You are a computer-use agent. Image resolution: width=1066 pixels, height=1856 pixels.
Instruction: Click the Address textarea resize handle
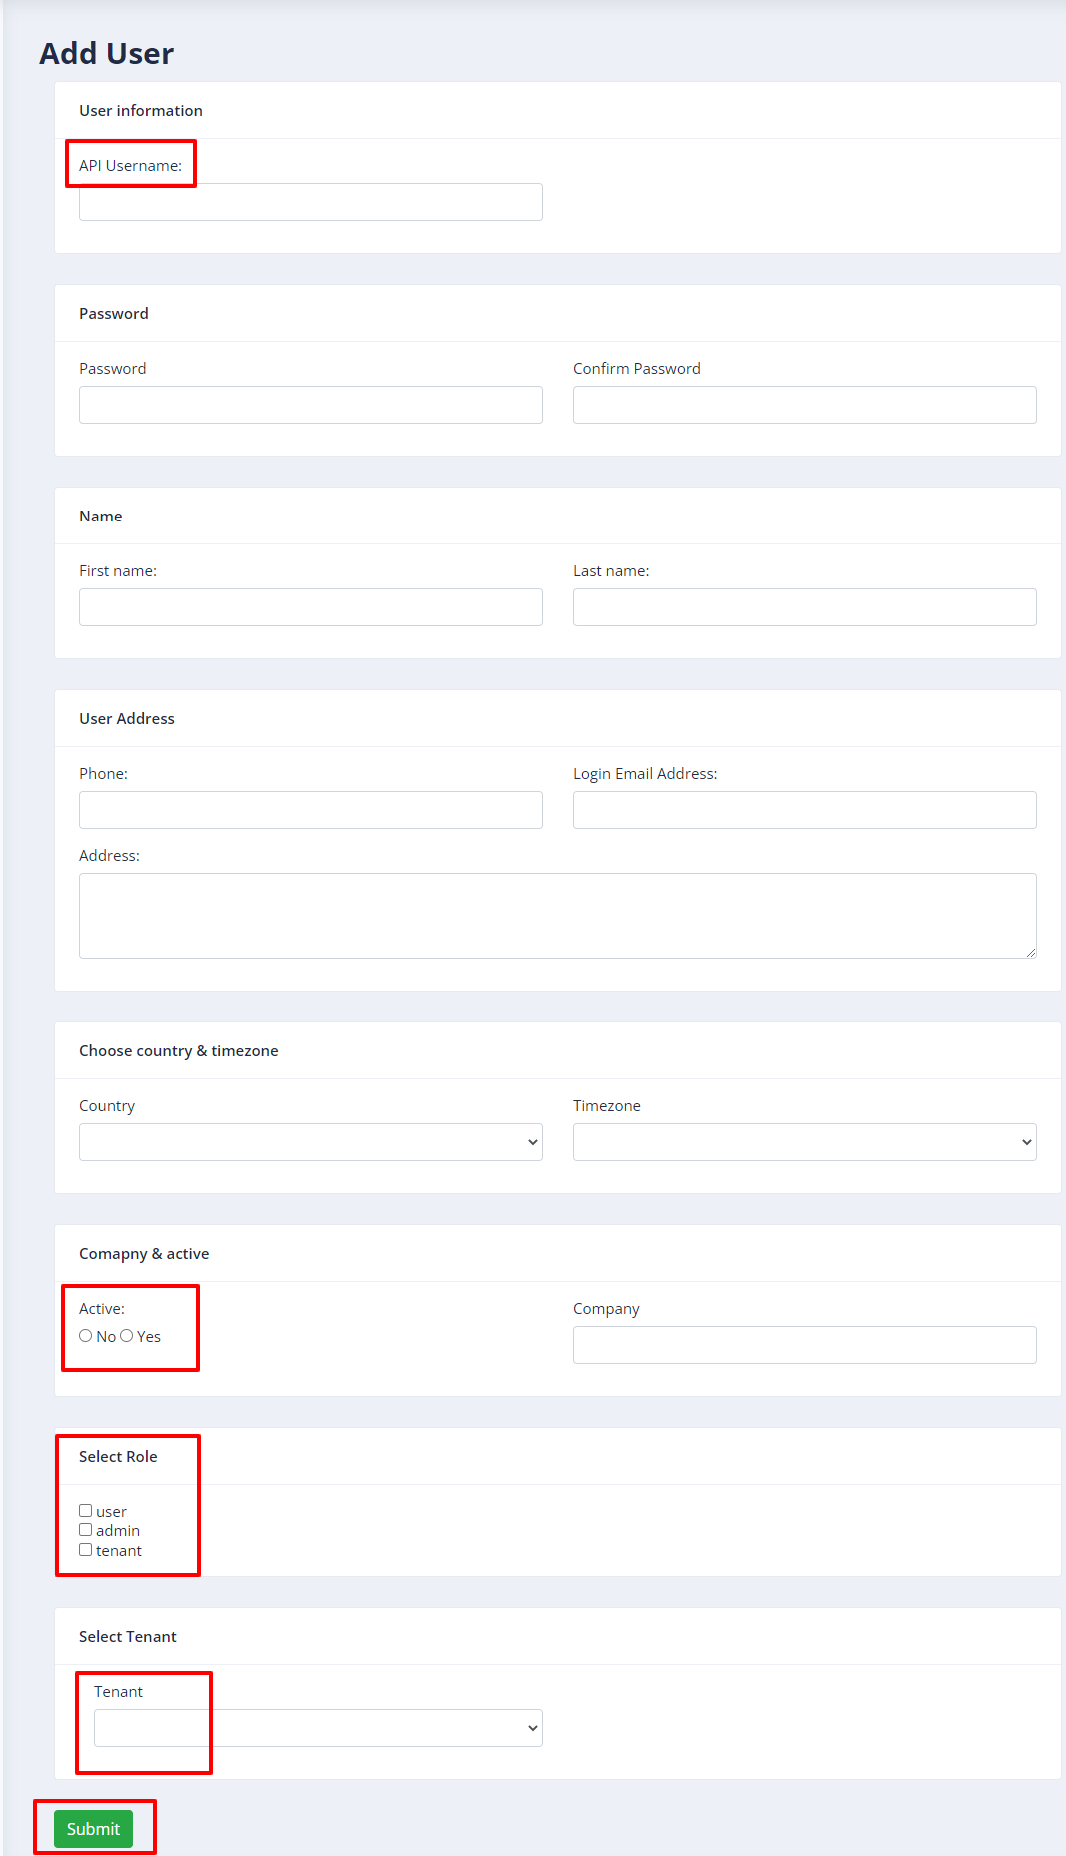1030,952
